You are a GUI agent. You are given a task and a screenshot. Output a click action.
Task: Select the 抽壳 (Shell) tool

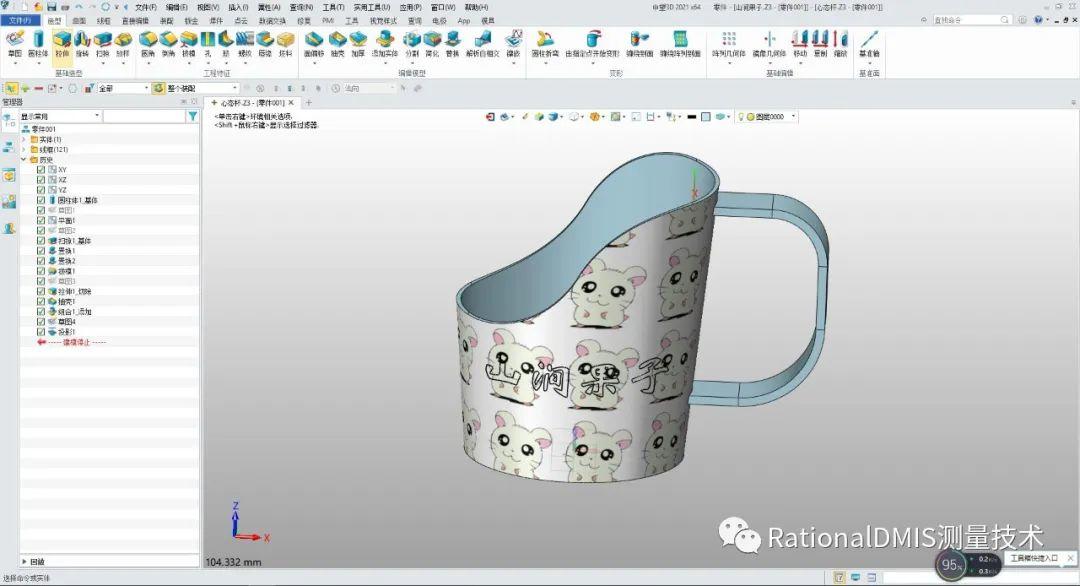[x=338, y=43]
